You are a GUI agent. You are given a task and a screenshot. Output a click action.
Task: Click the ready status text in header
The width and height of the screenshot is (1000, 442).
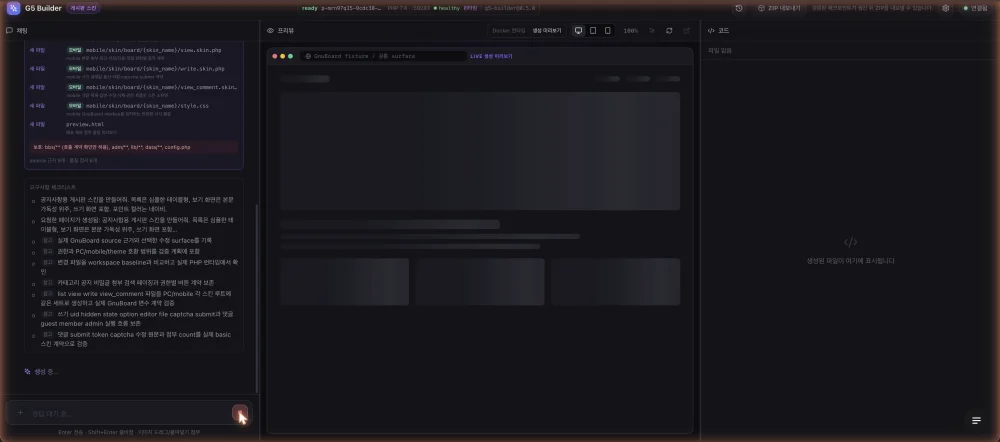(309, 8)
